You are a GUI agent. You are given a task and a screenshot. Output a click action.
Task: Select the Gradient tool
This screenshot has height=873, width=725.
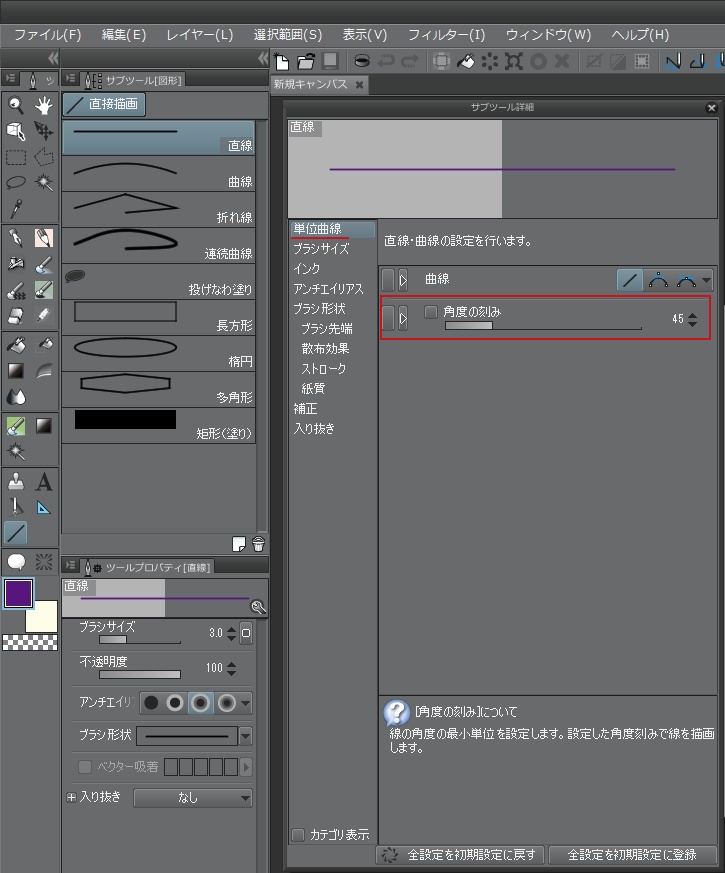[16, 371]
